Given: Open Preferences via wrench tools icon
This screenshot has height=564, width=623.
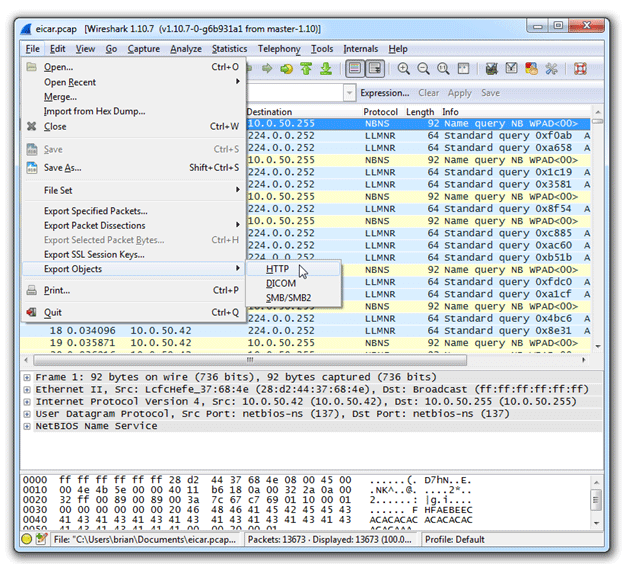Looking at the screenshot, I should [551, 69].
